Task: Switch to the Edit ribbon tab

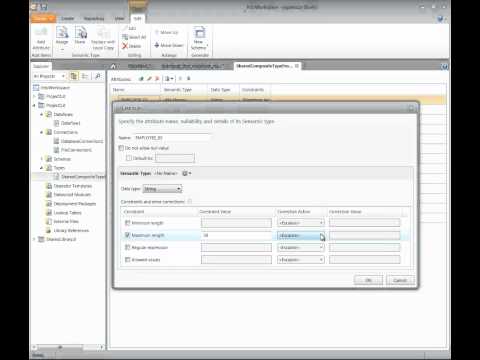Action: point(137,19)
